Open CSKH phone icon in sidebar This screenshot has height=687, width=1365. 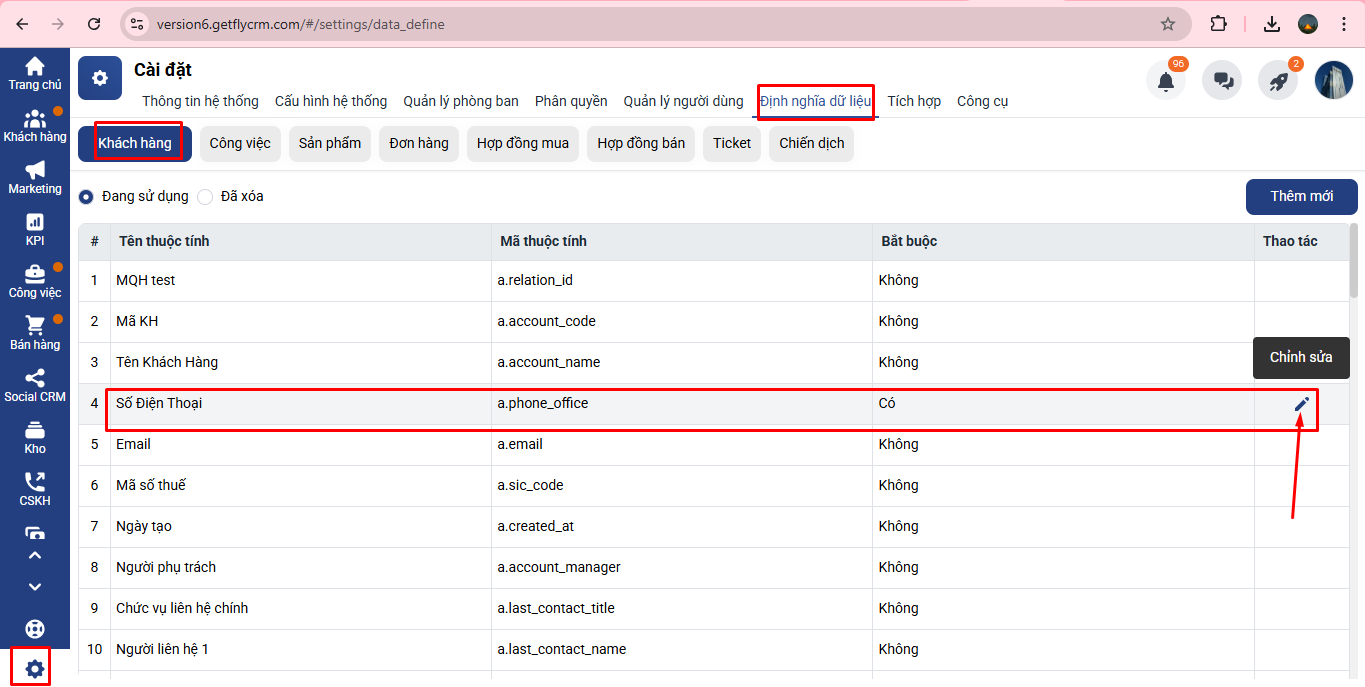(x=35, y=490)
